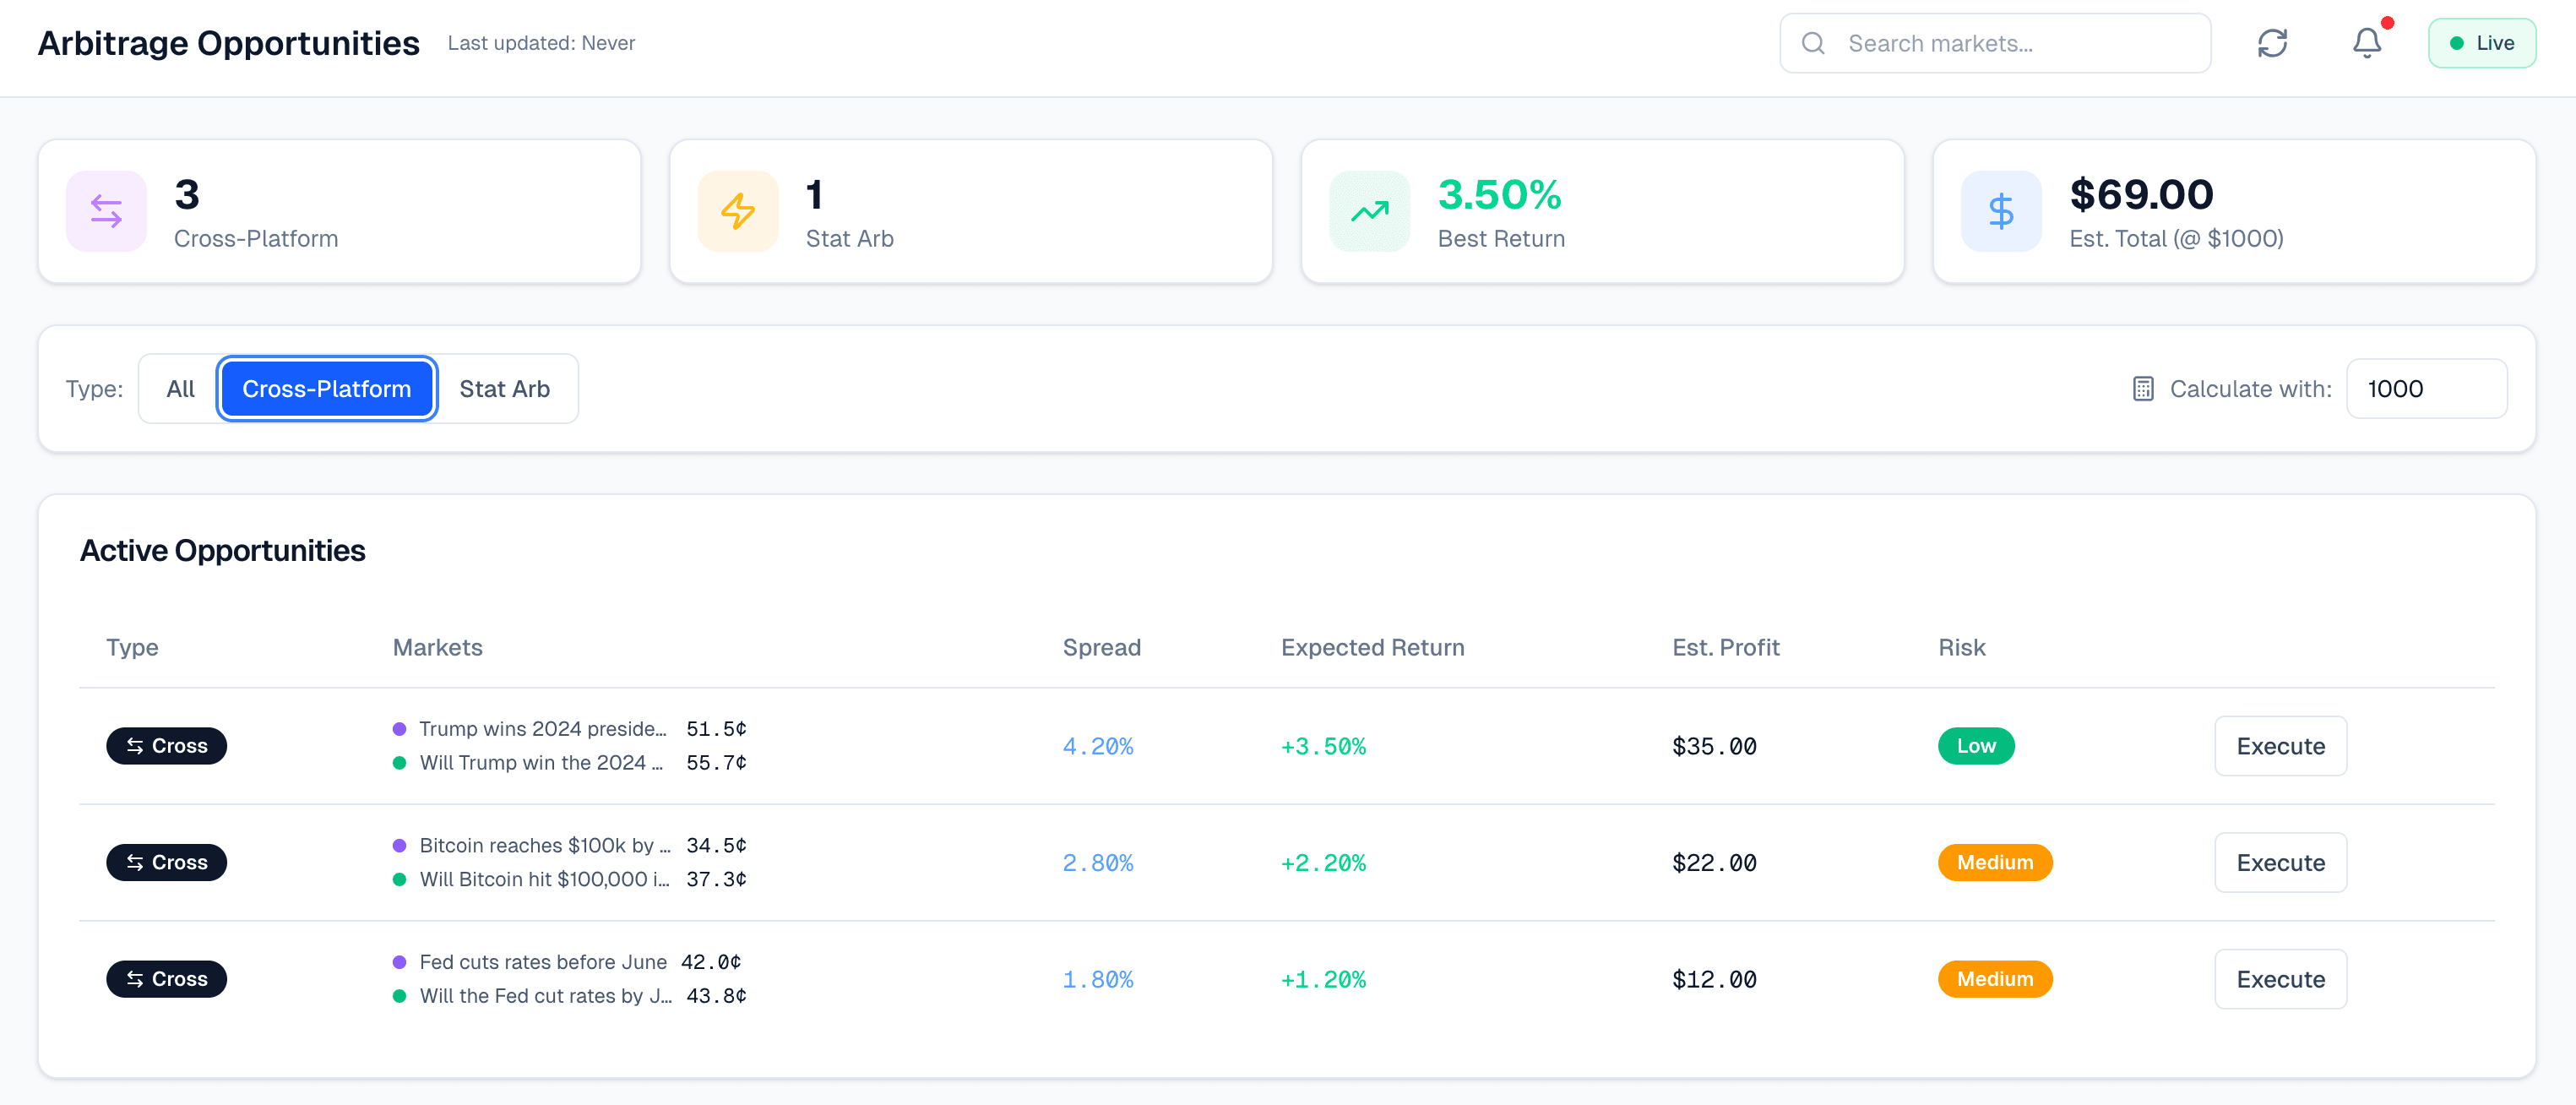Image resolution: width=2576 pixels, height=1105 pixels.
Task: Keep Cross-Platform filter selected
Action: point(326,388)
